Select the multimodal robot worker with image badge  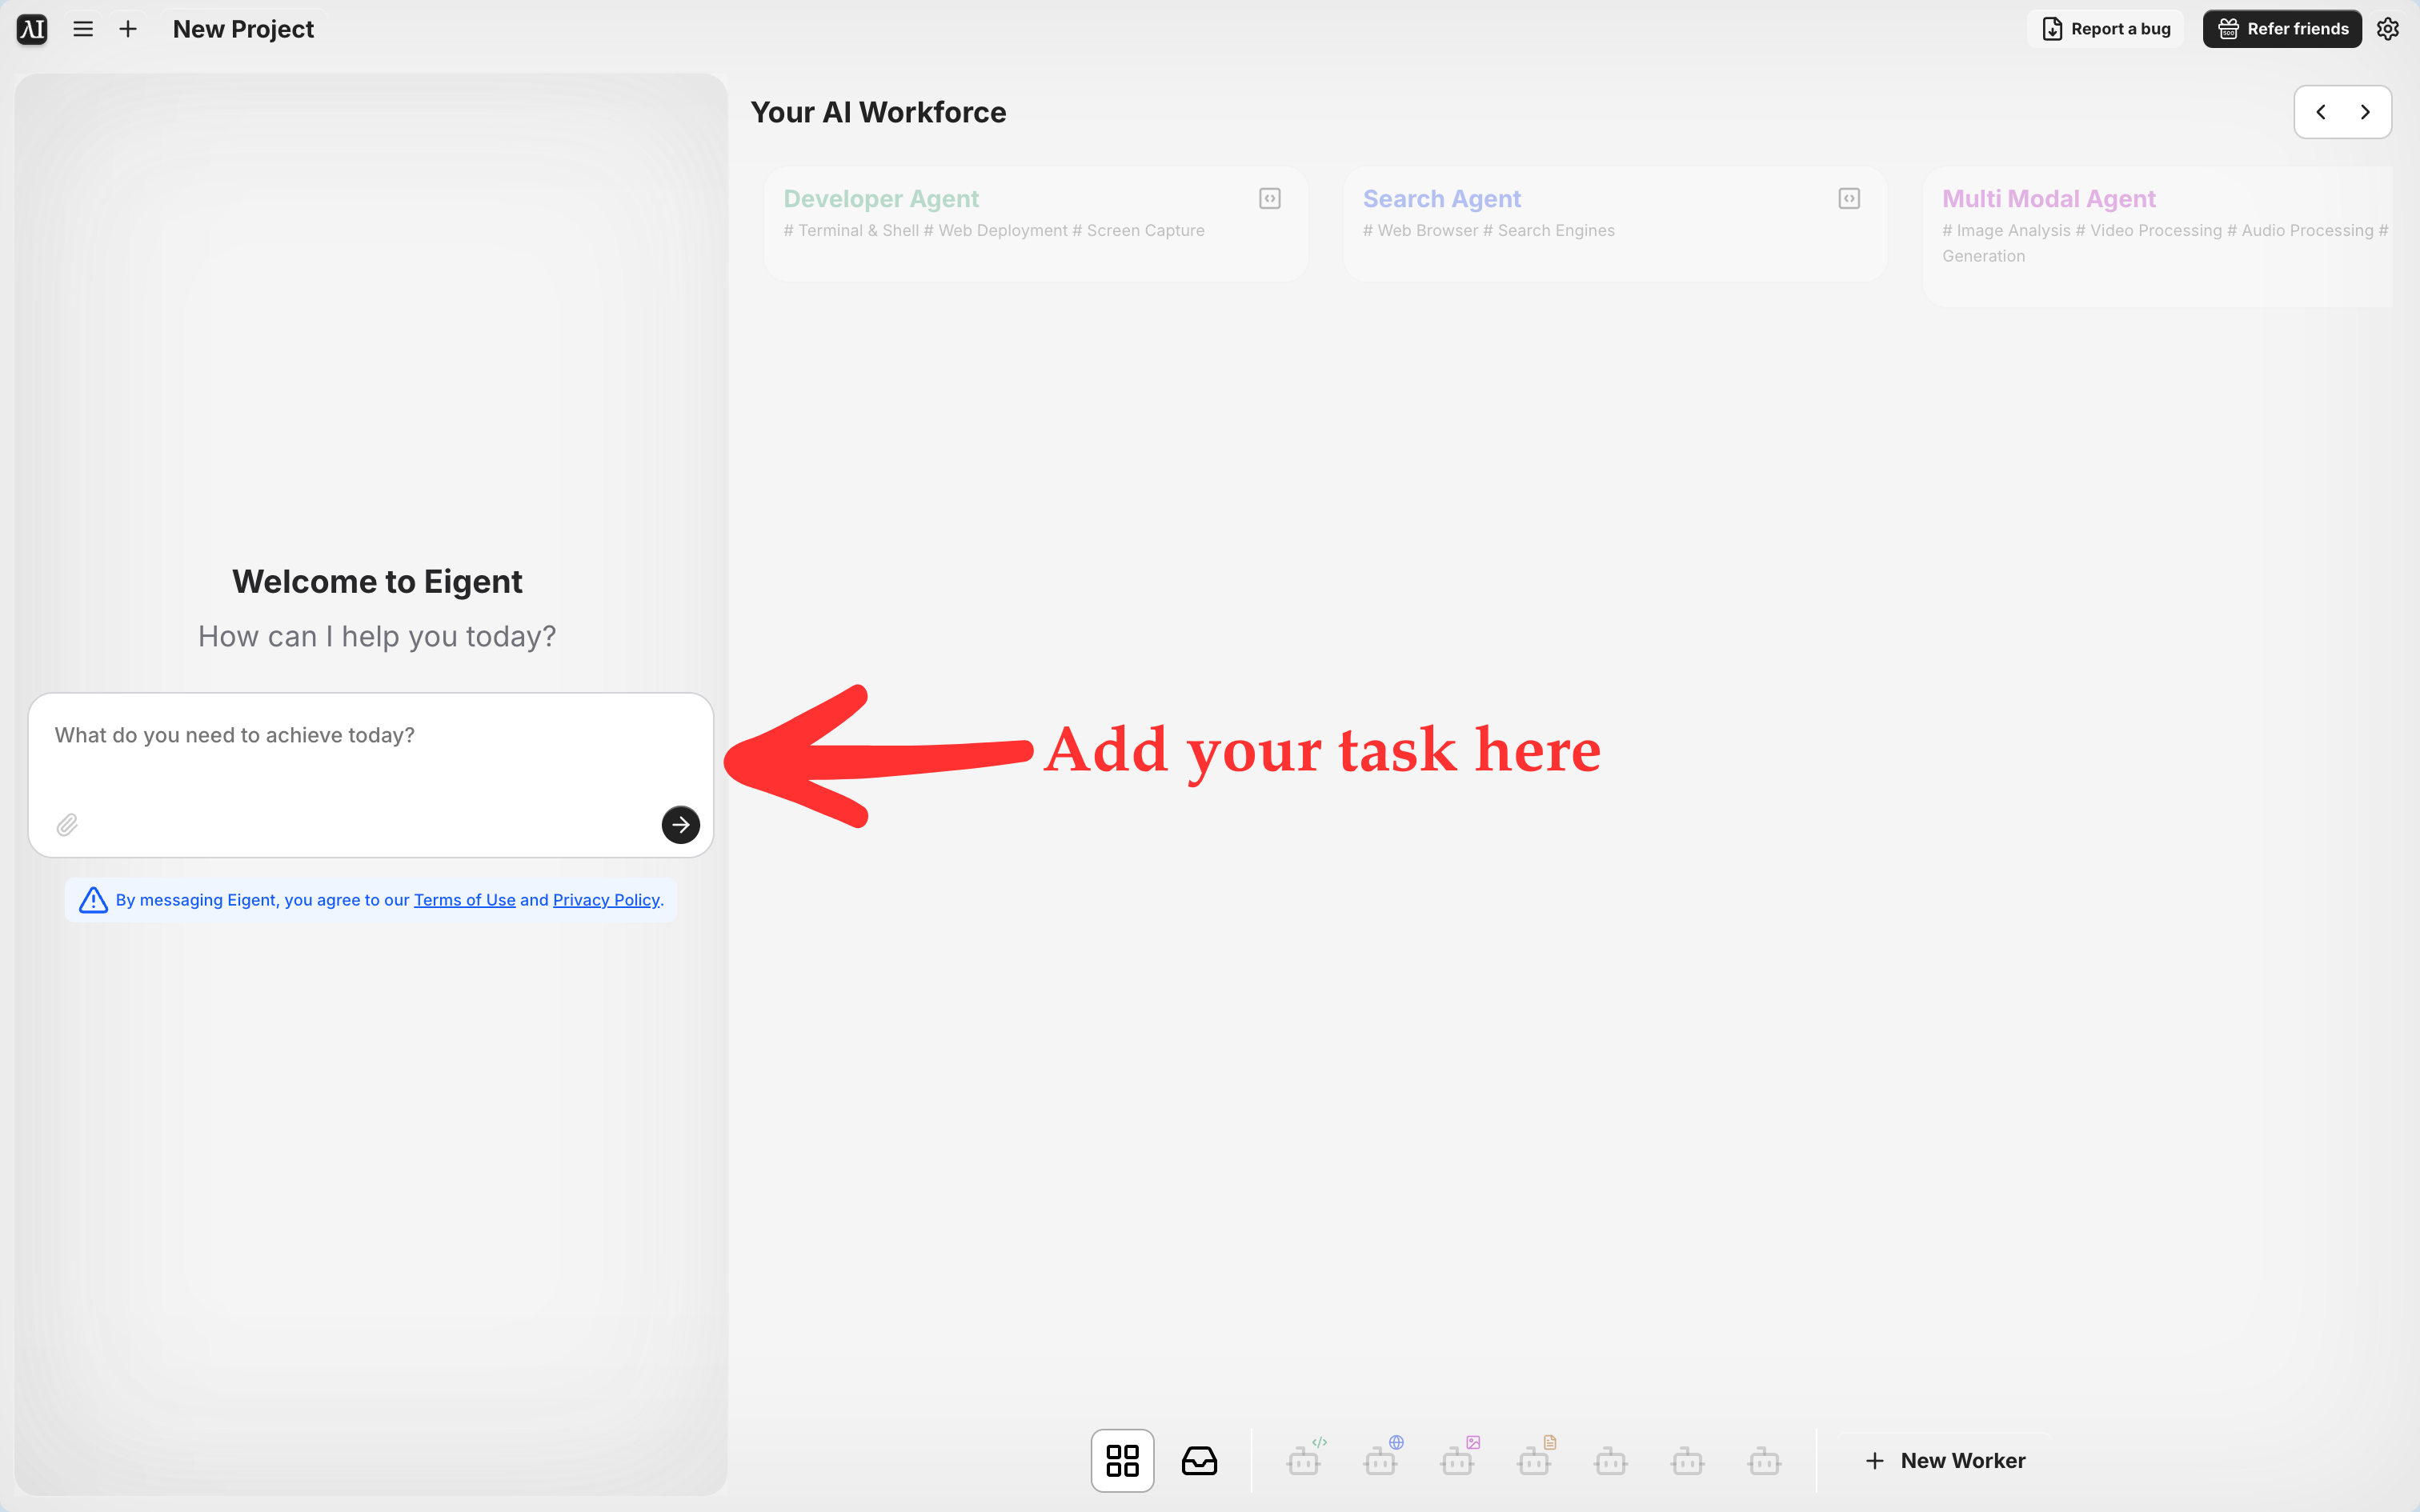tap(1460, 1458)
